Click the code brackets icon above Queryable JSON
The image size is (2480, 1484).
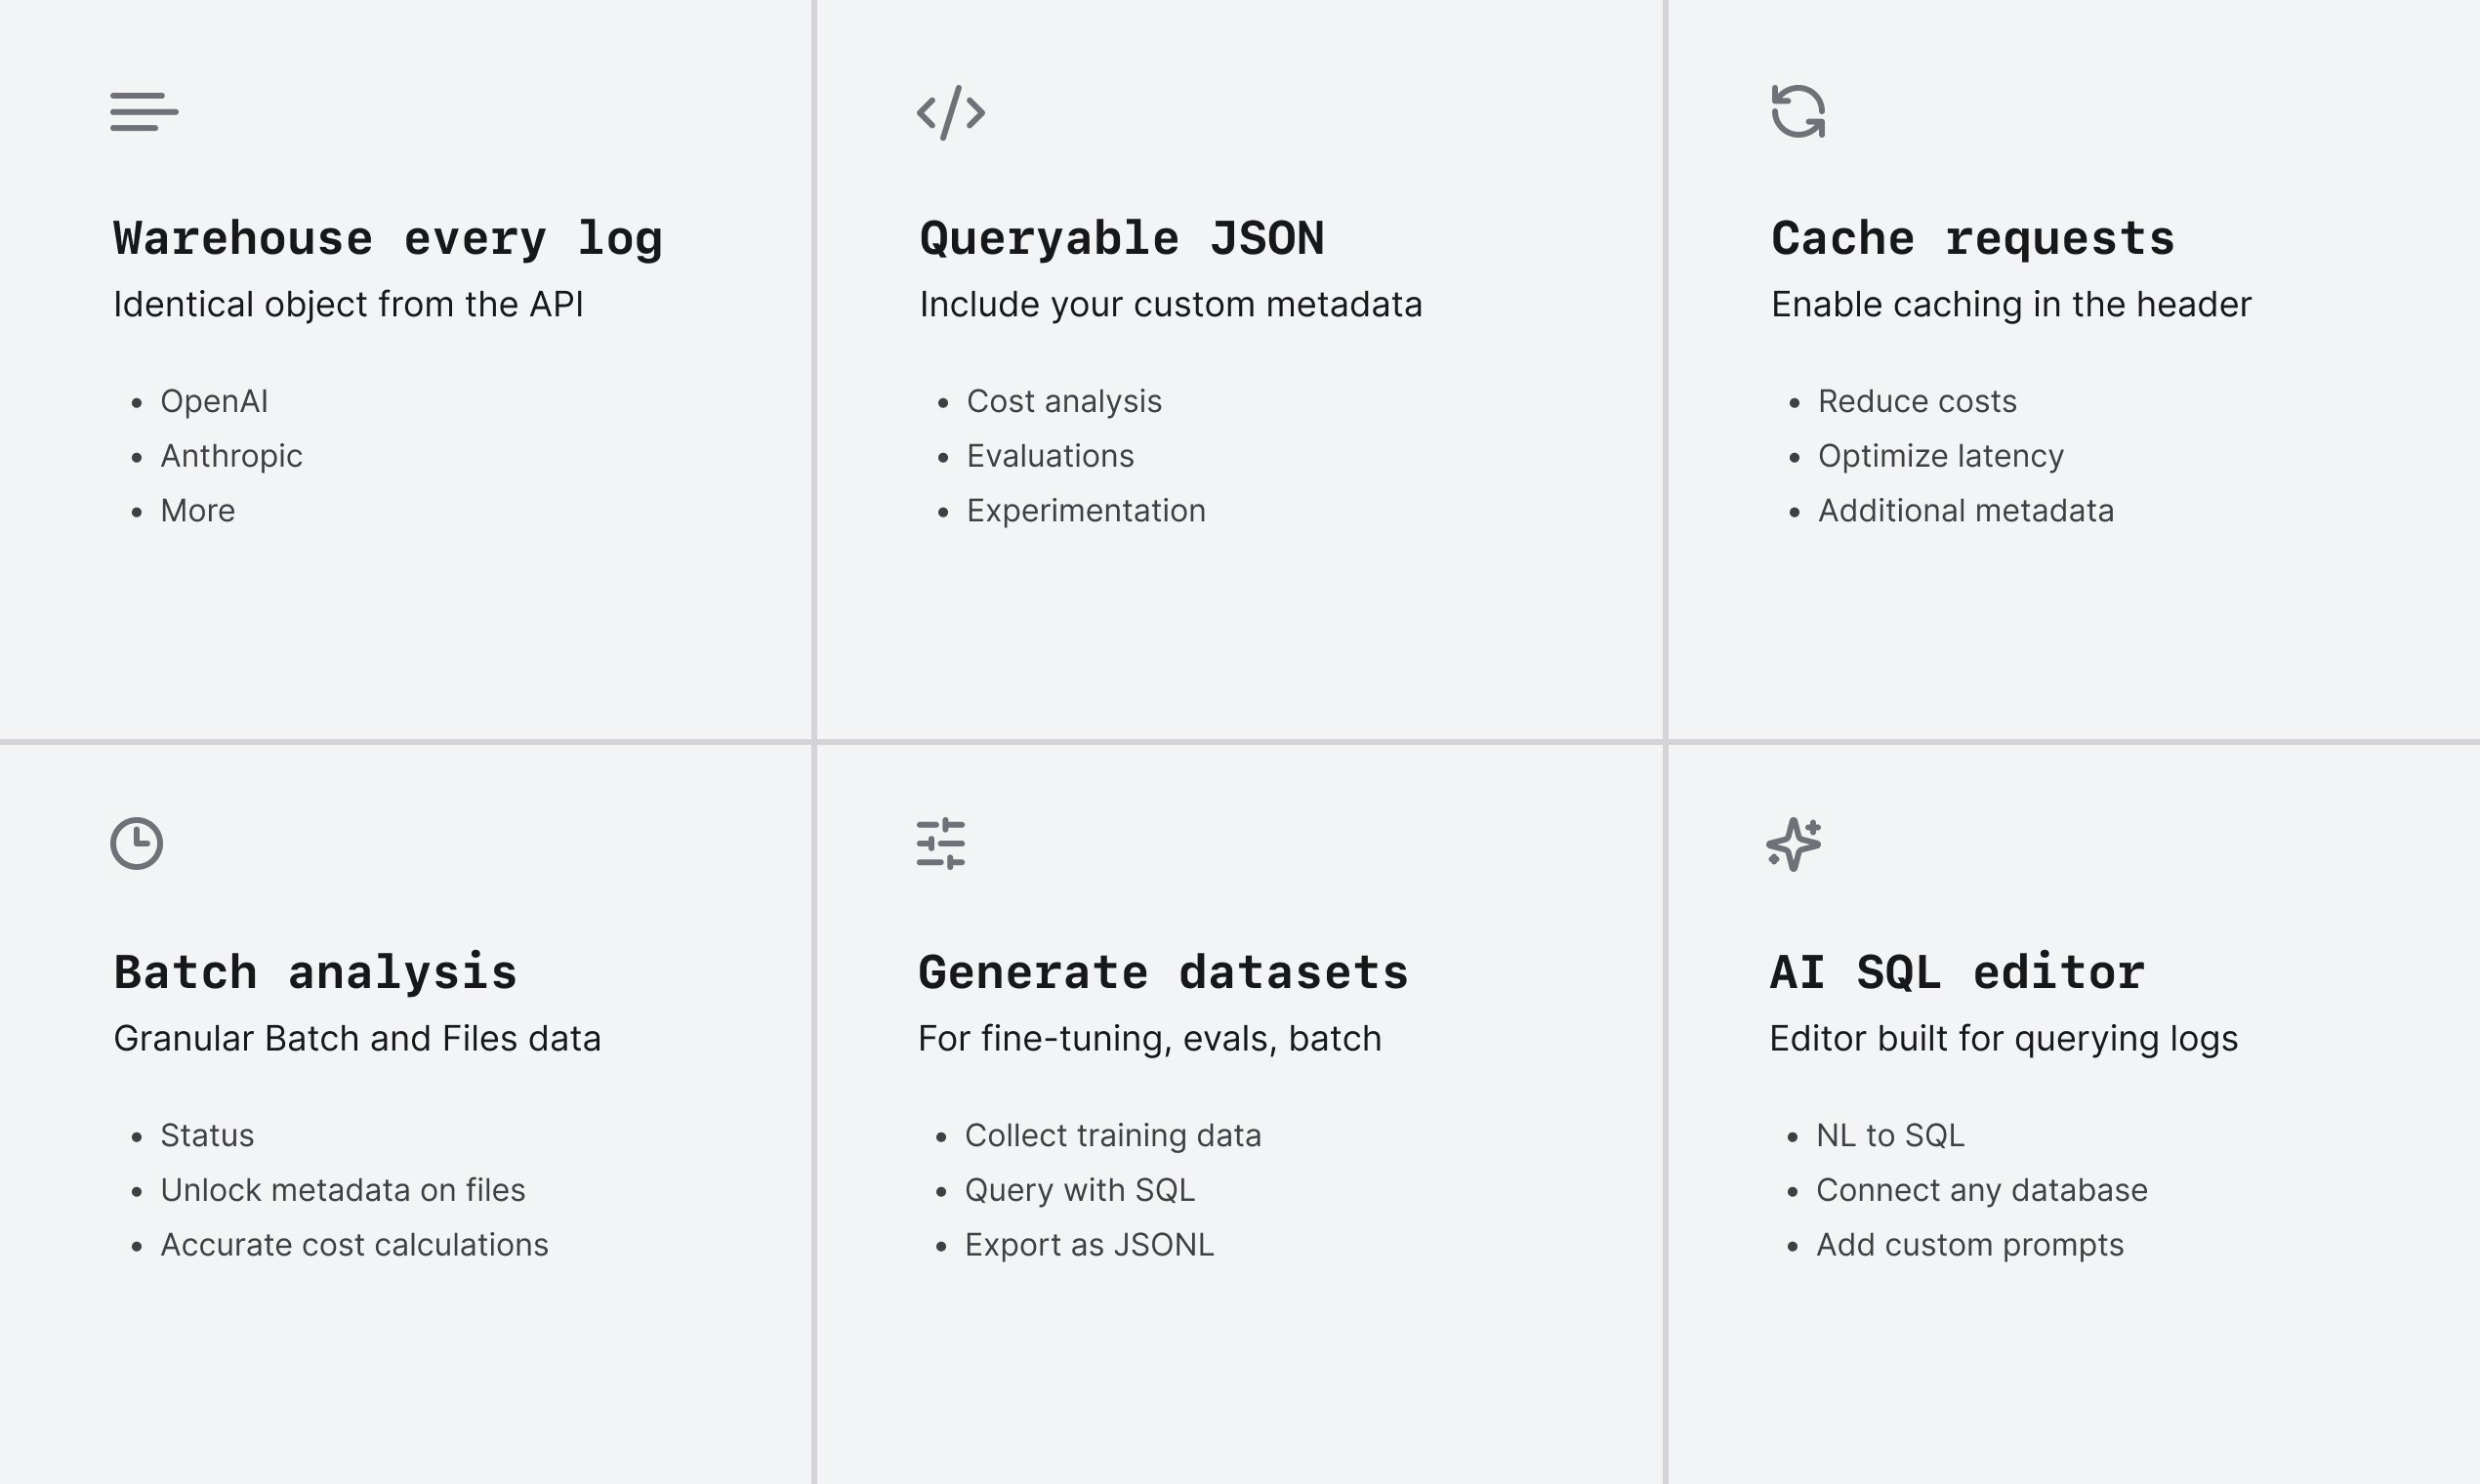pyautogui.click(x=951, y=112)
